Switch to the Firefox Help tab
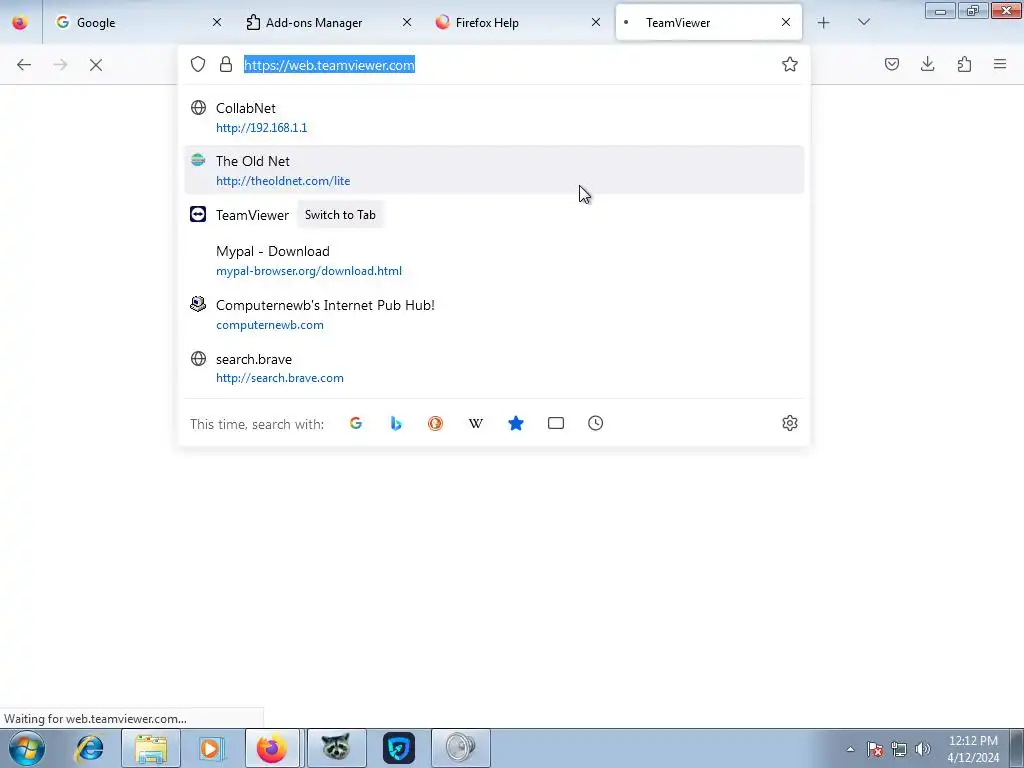1024x768 pixels. tap(518, 22)
